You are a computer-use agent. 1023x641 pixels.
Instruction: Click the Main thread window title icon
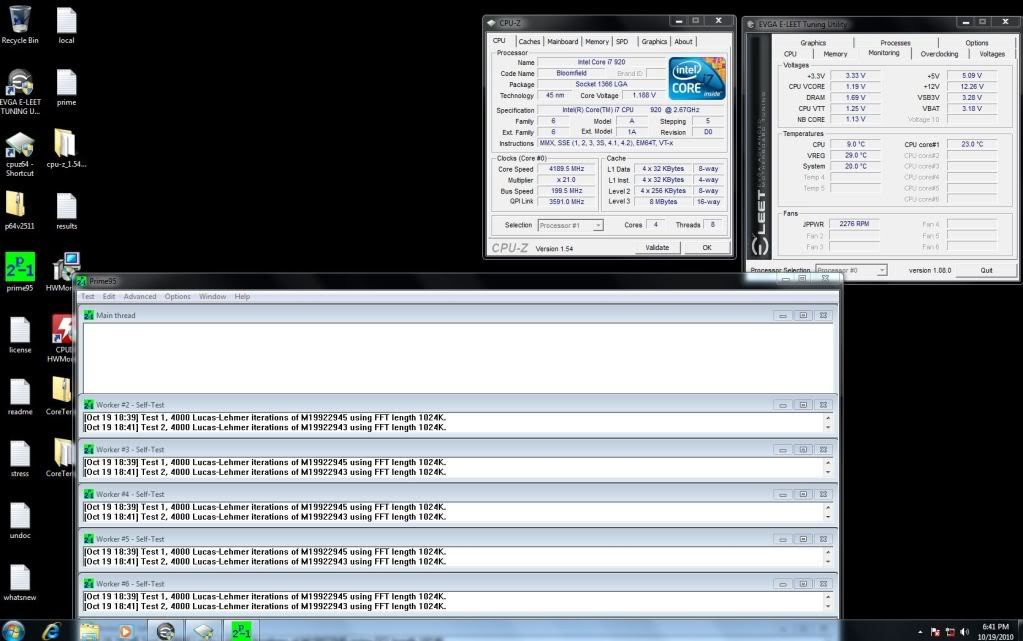[88, 315]
